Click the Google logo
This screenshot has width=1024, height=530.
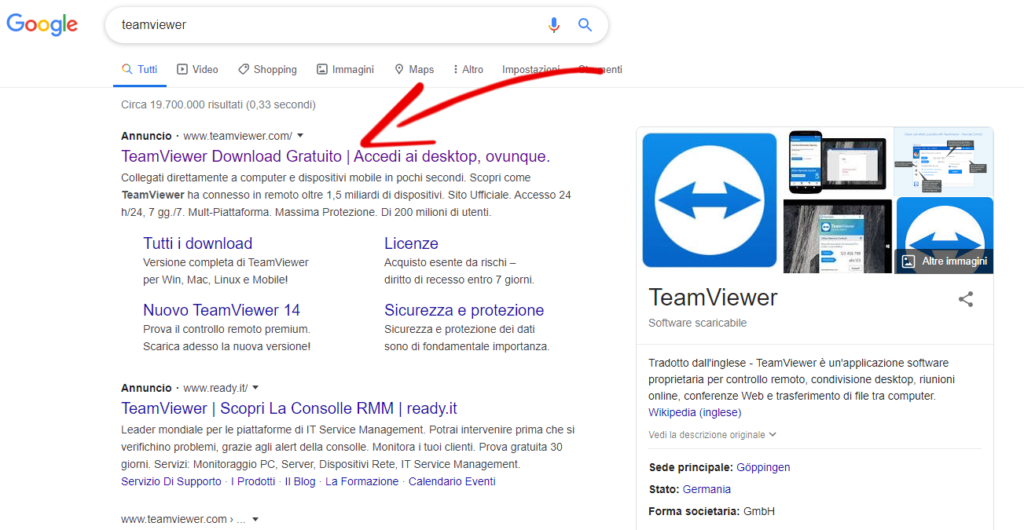point(42,24)
